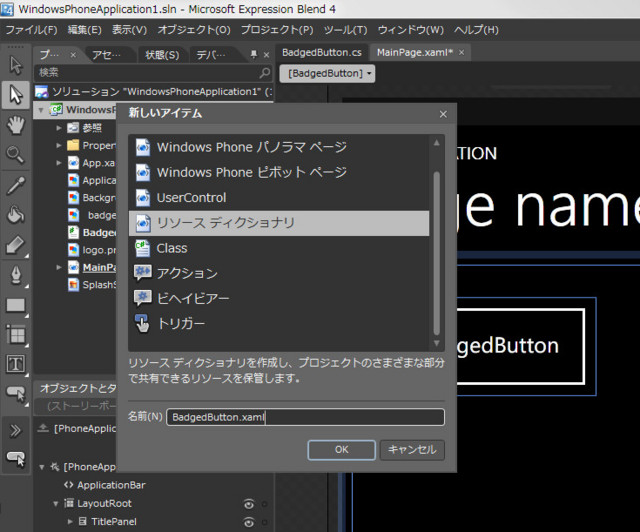Select the Selection arrow tool
640x532 pixels.
click(x=16, y=65)
